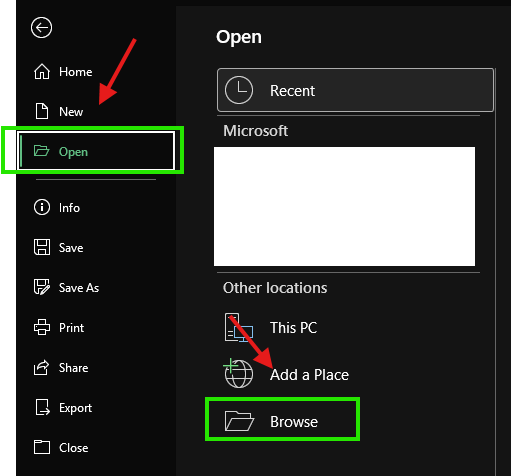Viewport: 511px width, 476px height.
Task: Click the Print printer icon
Action: pos(42,327)
